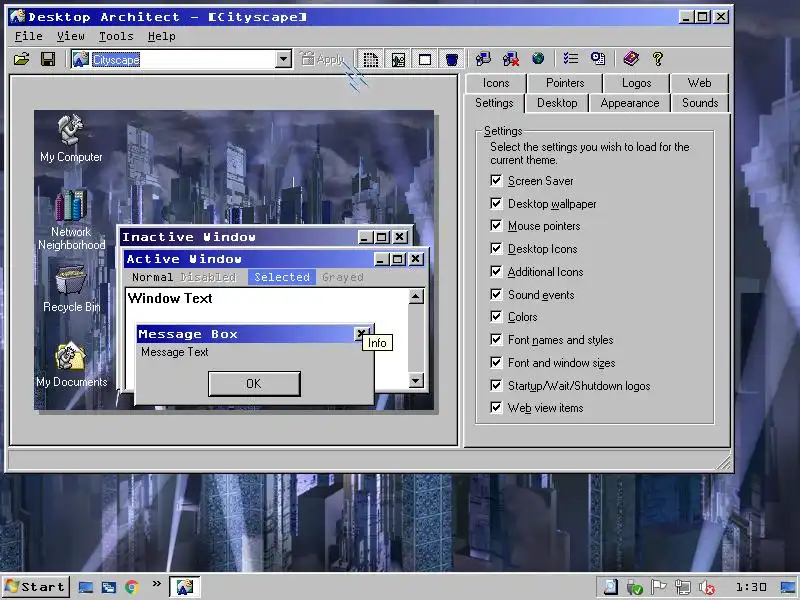Screen dimensions: 800x600
Task: Uncheck Font names and styles checkbox
Action: (496, 339)
